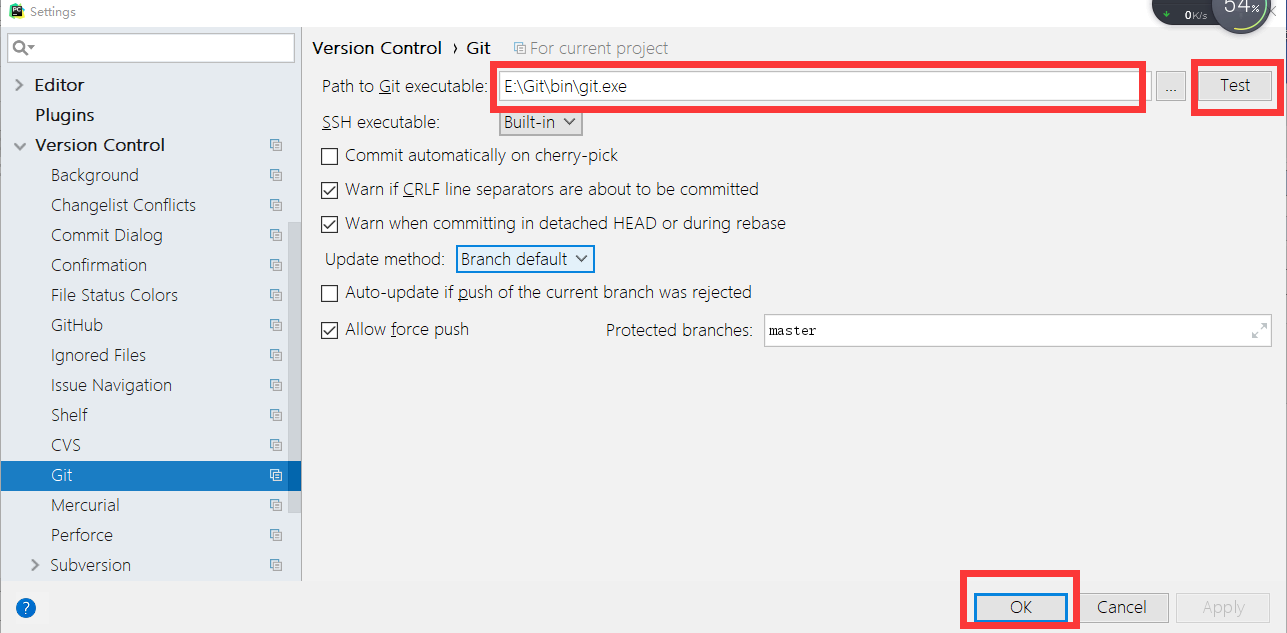Image resolution: width=1287 pixels, height=633 pixels.
Task: Click the project-level icon beside GitHub
Action: pyautogui.click(x=276, y=325)
